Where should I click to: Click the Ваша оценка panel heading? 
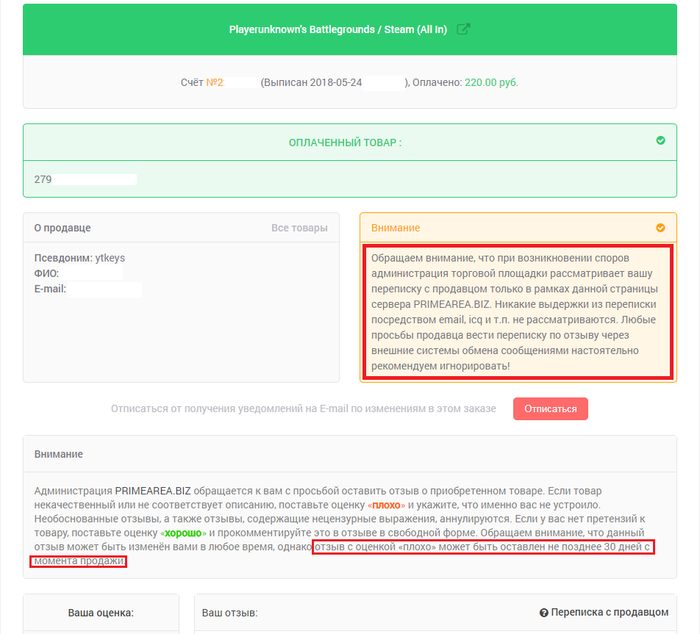point(101,612)
